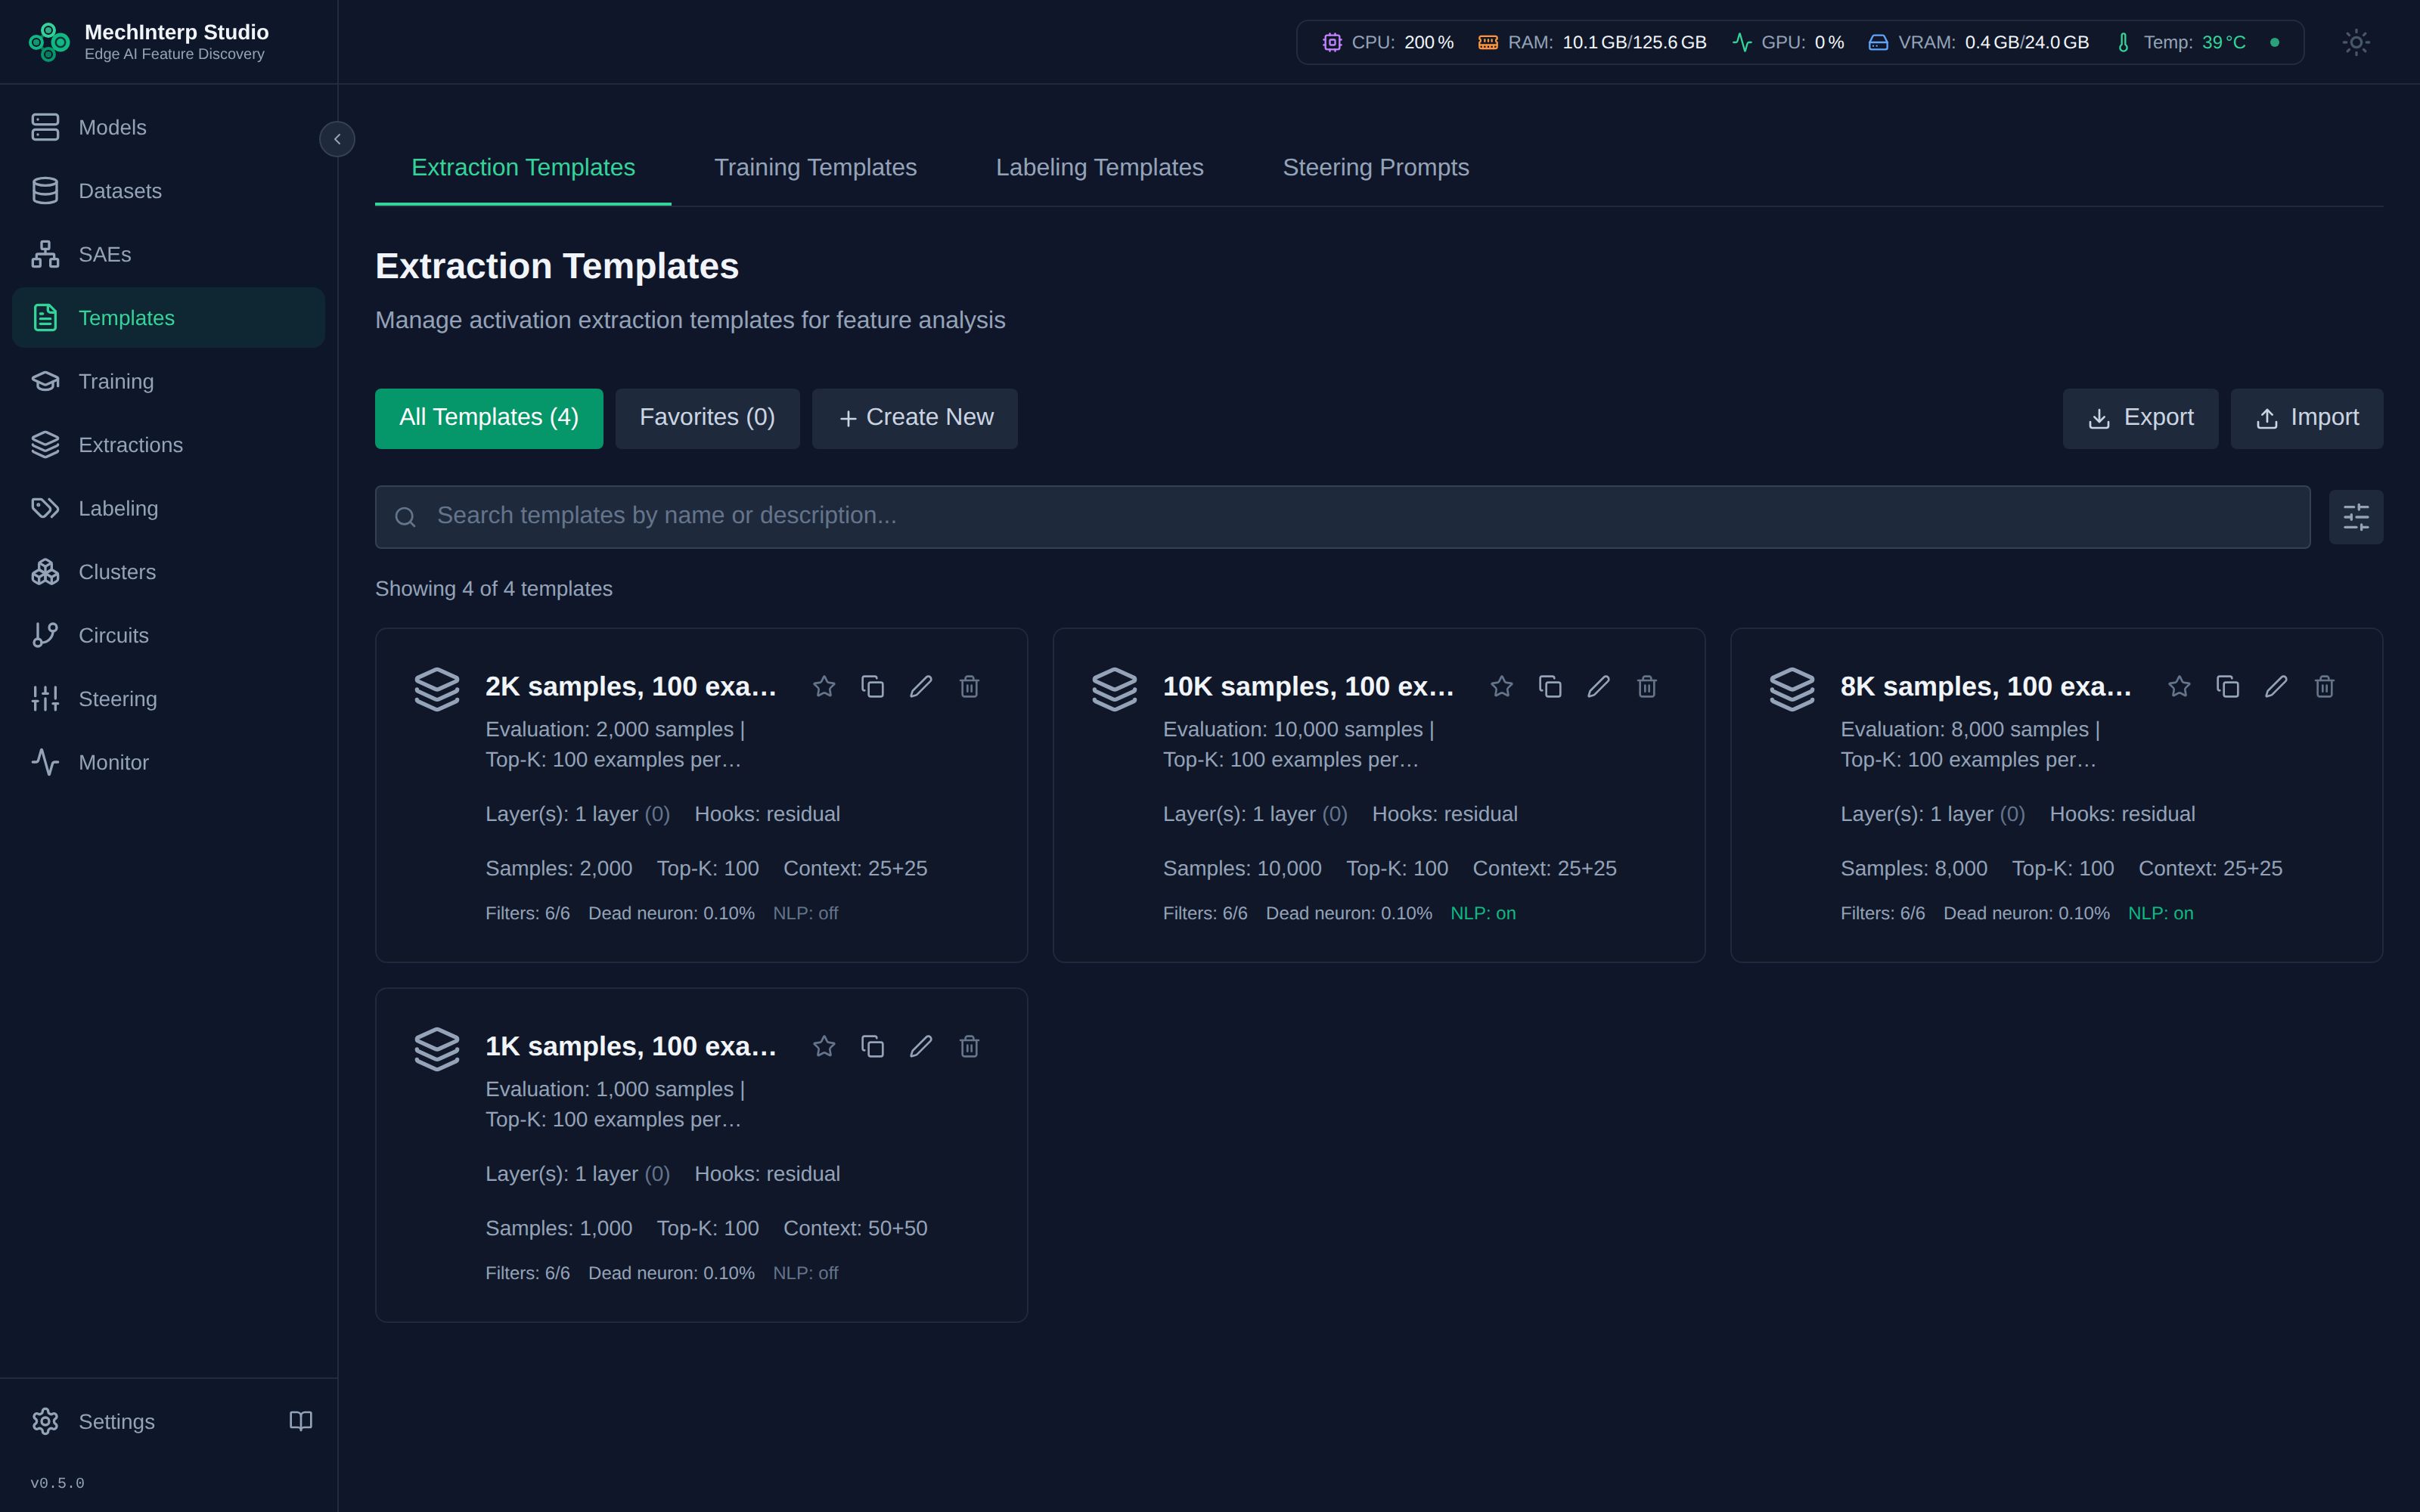Switch to the Steering Prompts tab
This screenshot has width=2420, height=1512.
(1376, 168)
